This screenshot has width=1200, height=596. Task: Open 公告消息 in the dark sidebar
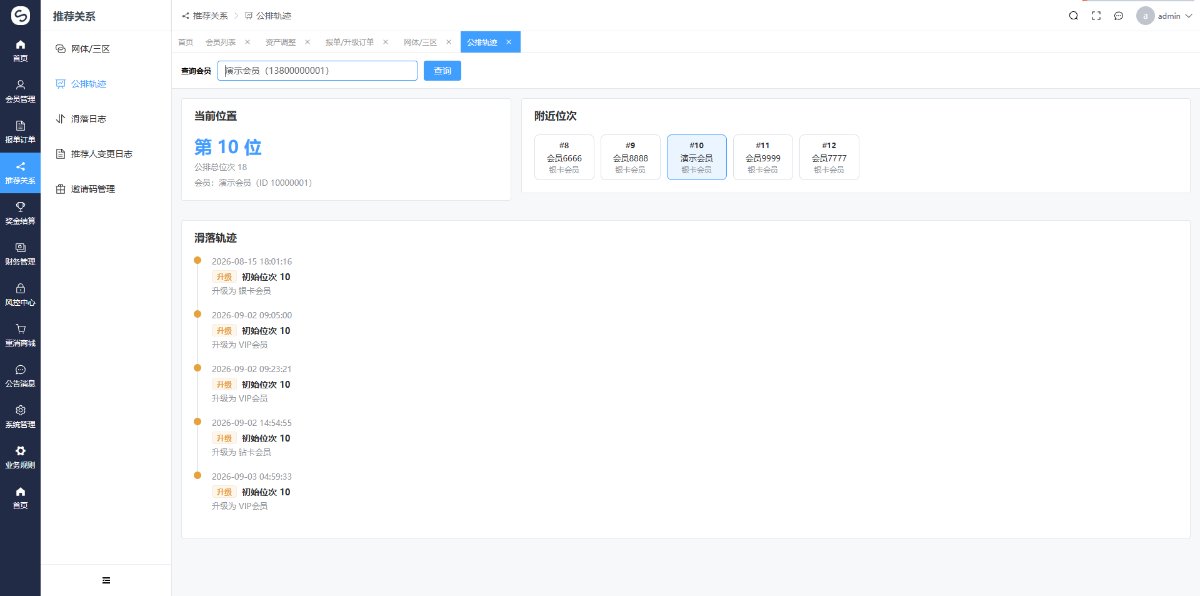pyautogui.click(x=20, y=376)
